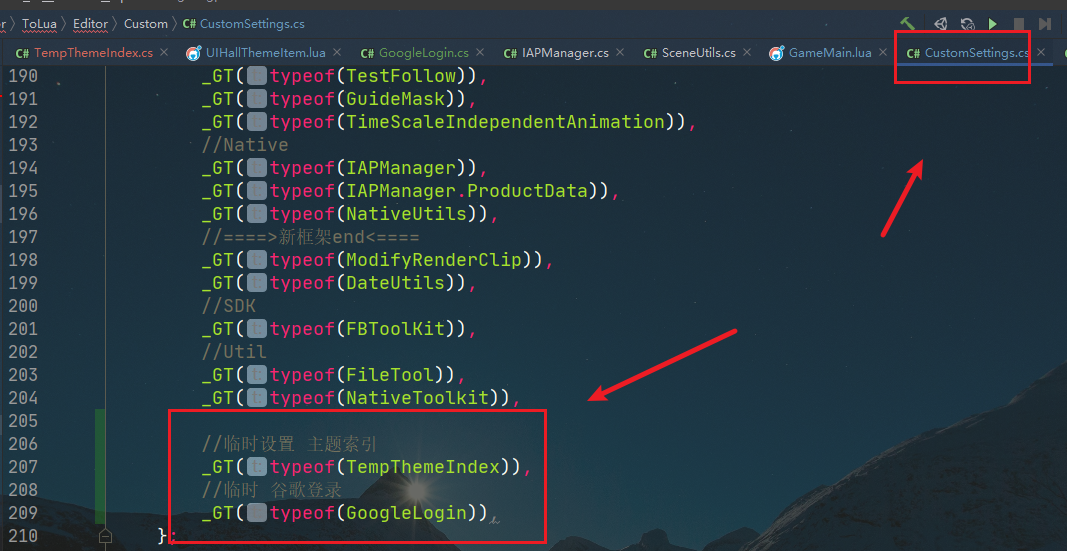Click the type hint before typeof(TempThemeIndex)
Viewport: 1067px width, 551px height.
(257, 467)
